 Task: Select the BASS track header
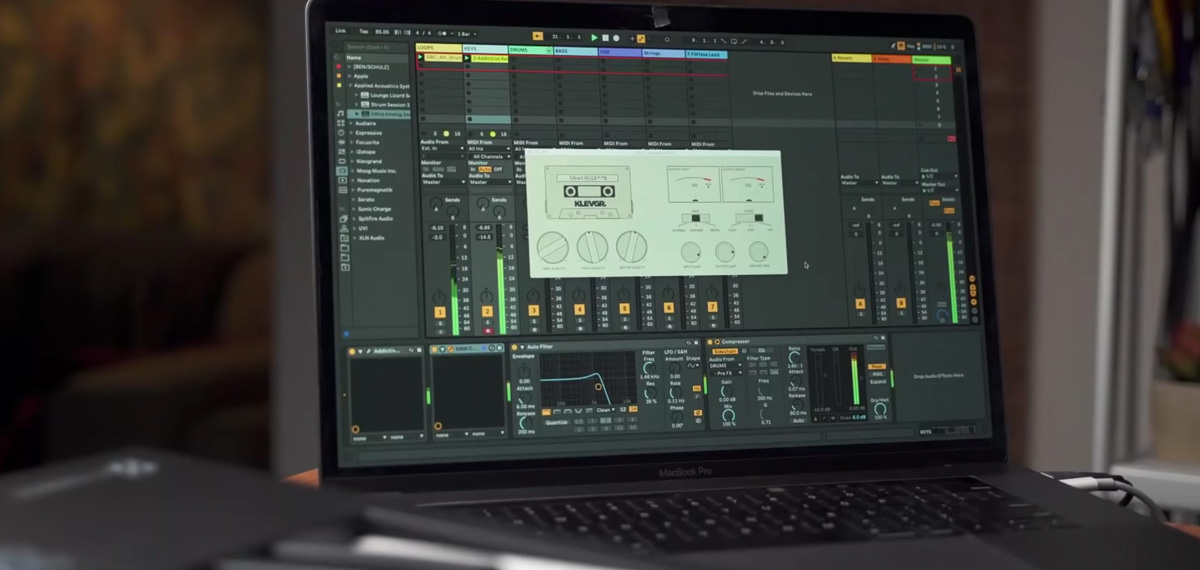[575, 50]
